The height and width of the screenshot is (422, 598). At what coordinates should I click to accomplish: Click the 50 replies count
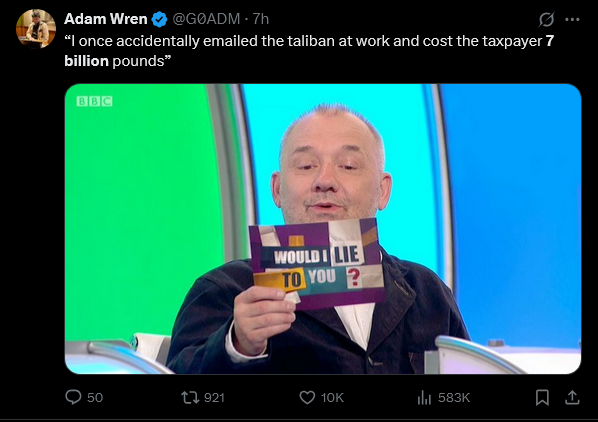[95, 398]
